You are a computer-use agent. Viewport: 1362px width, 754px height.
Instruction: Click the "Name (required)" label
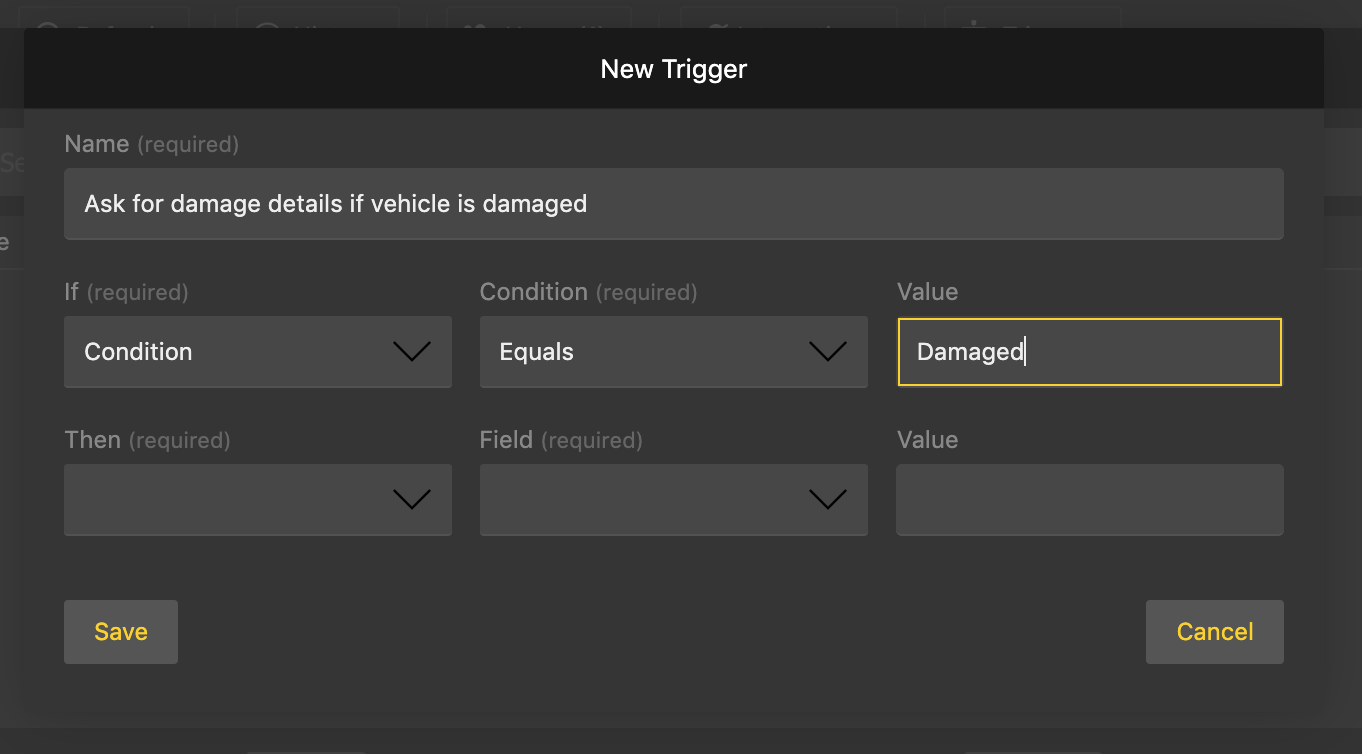pyautogui.click(x=151, y=144)
